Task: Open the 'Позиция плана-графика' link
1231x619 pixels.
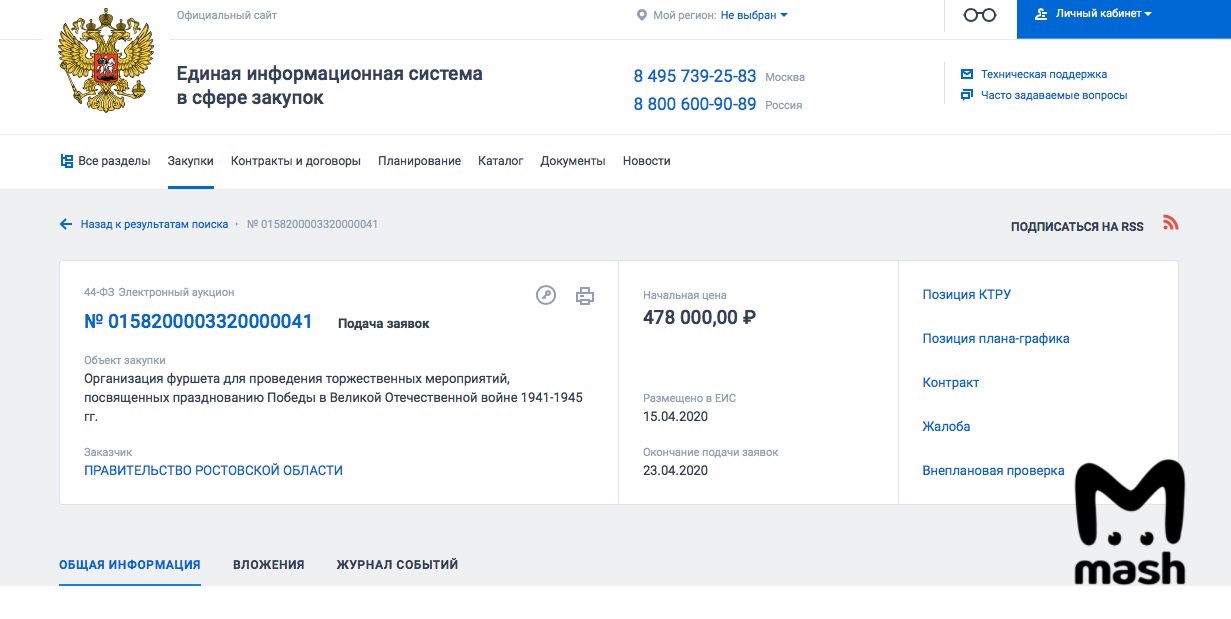Action: [996, 339]
